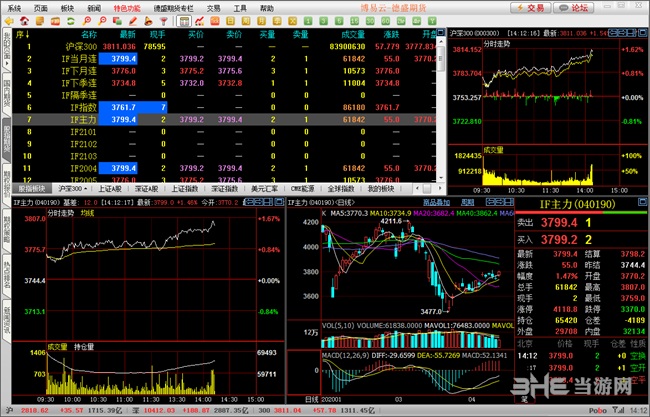Open the 系统 menu
Viewport: 650px width, 417px height.
14,8
